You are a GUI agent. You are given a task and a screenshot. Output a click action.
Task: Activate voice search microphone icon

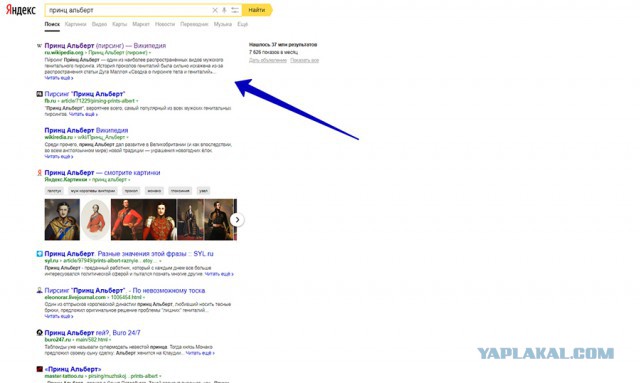point(224,10)
